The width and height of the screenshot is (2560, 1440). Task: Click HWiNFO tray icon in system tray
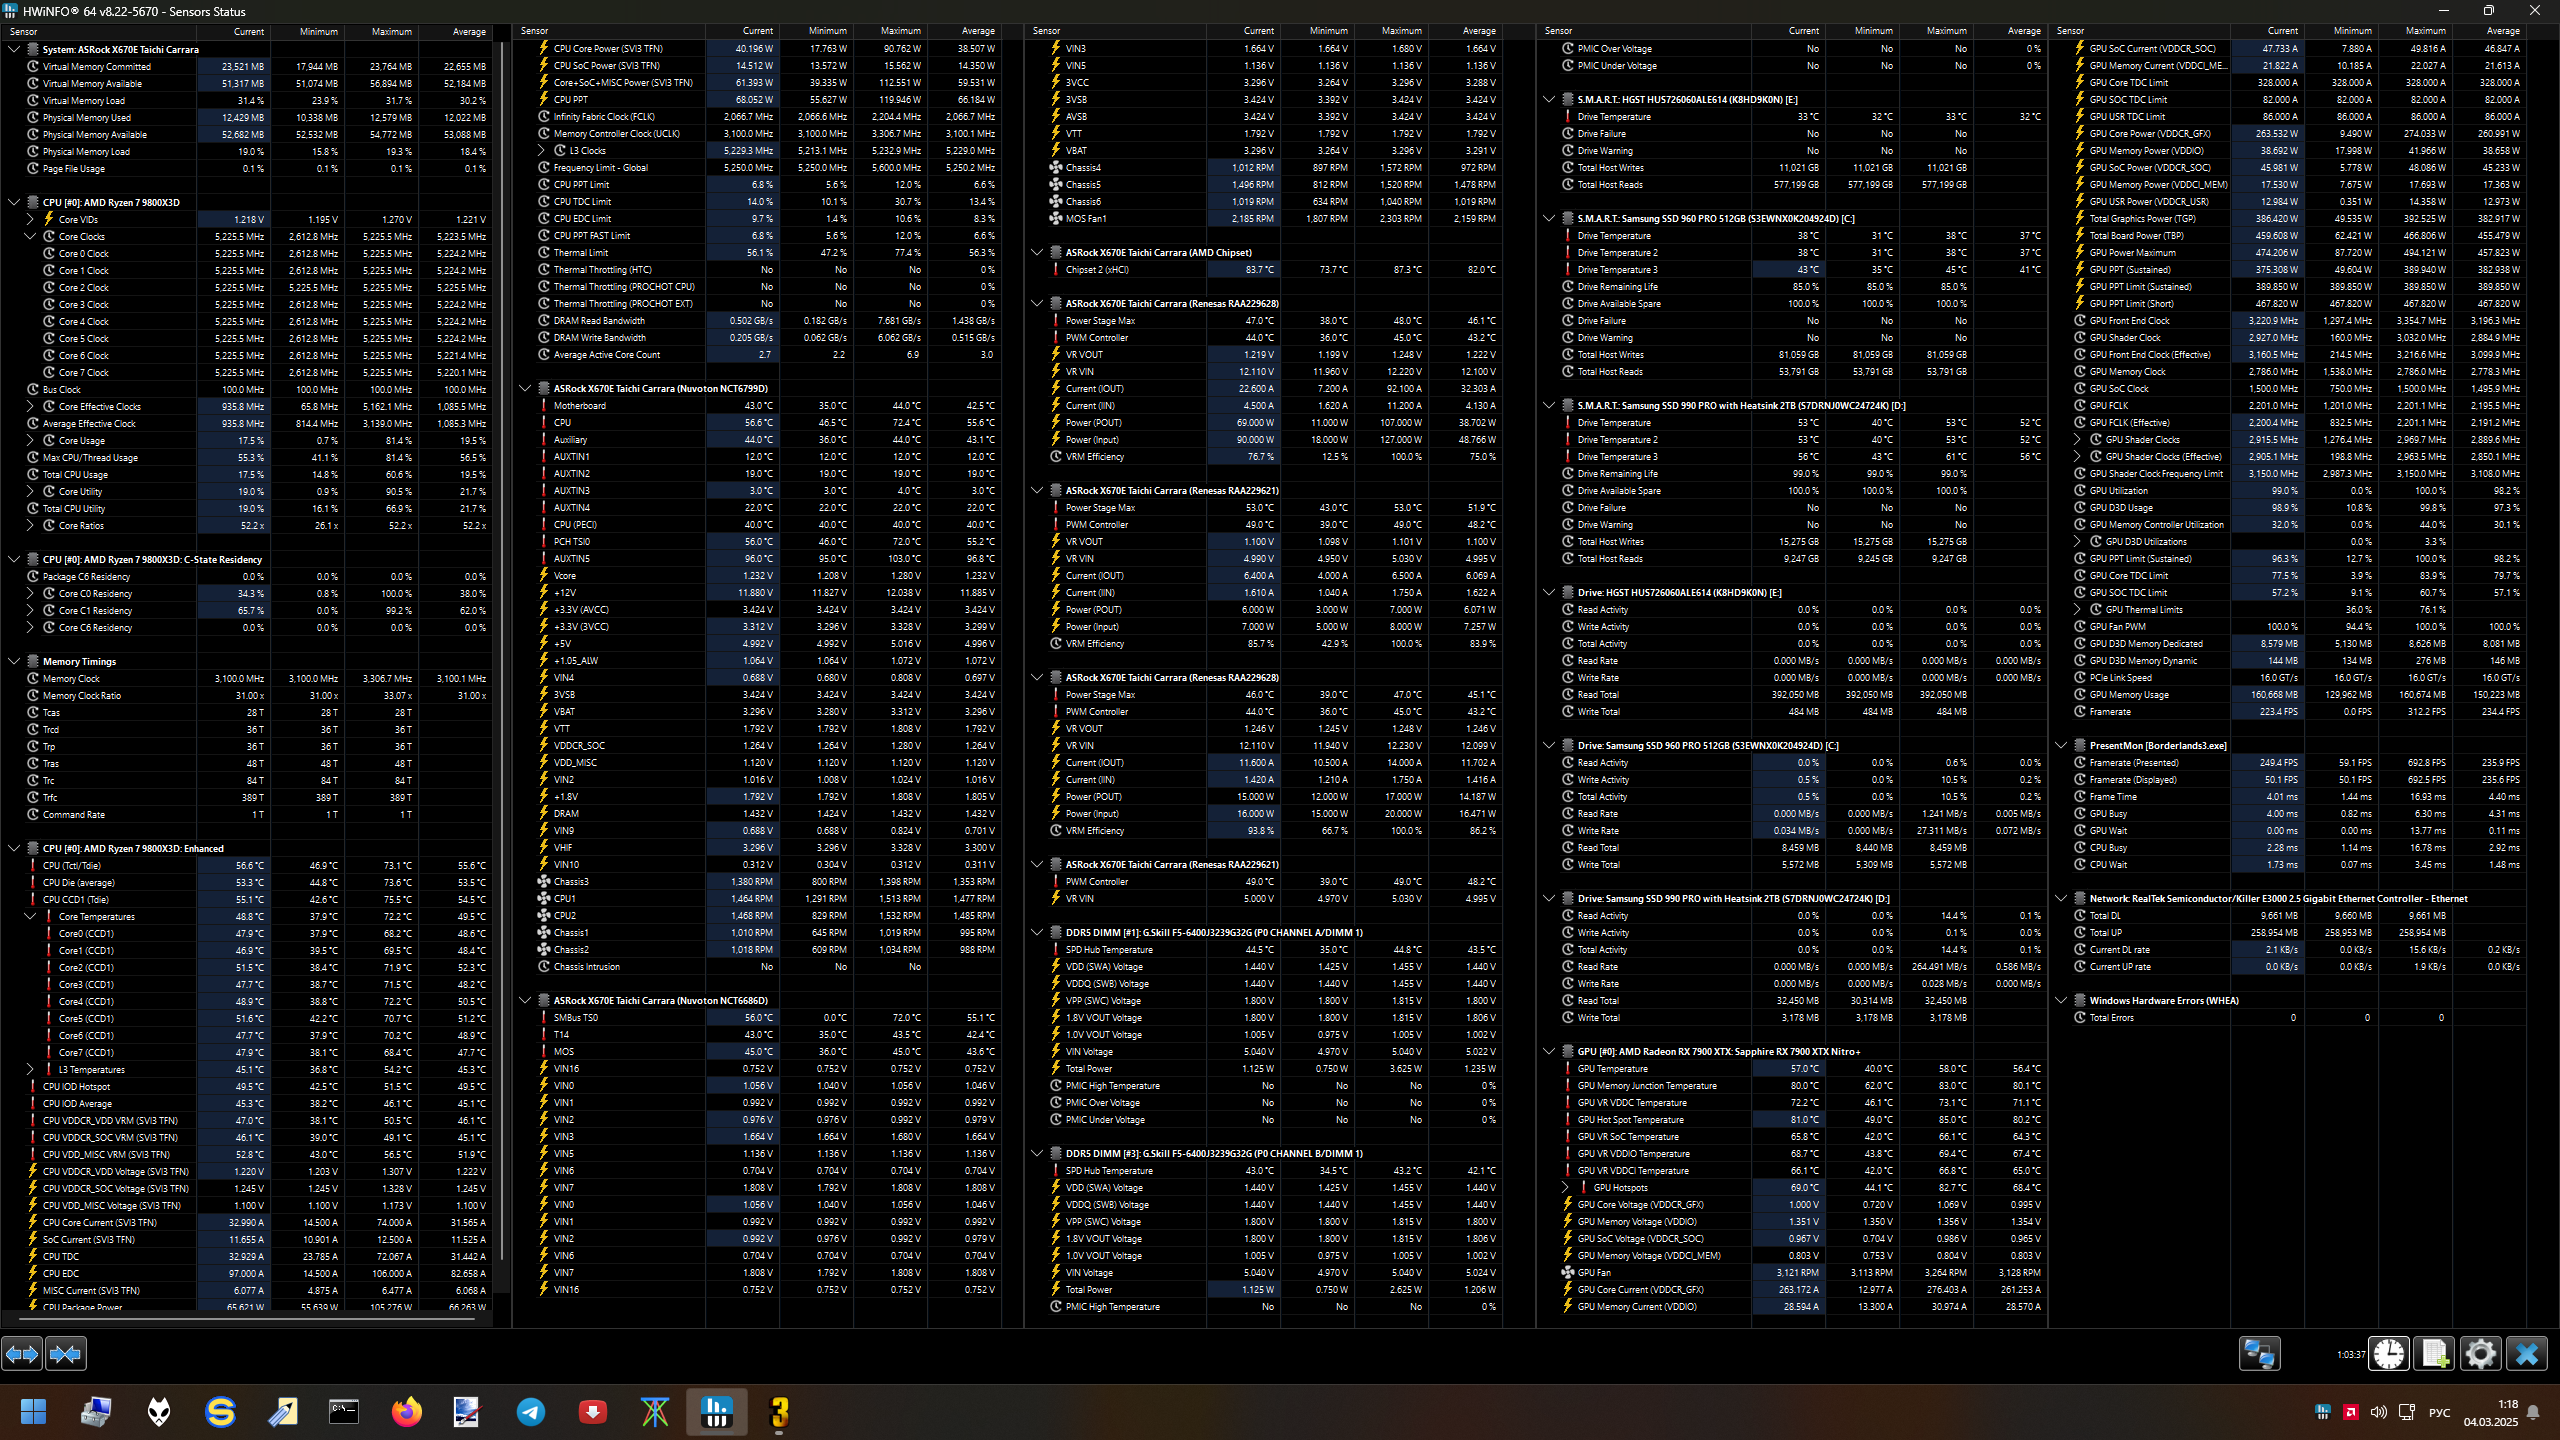(x=2322, y=1412)
